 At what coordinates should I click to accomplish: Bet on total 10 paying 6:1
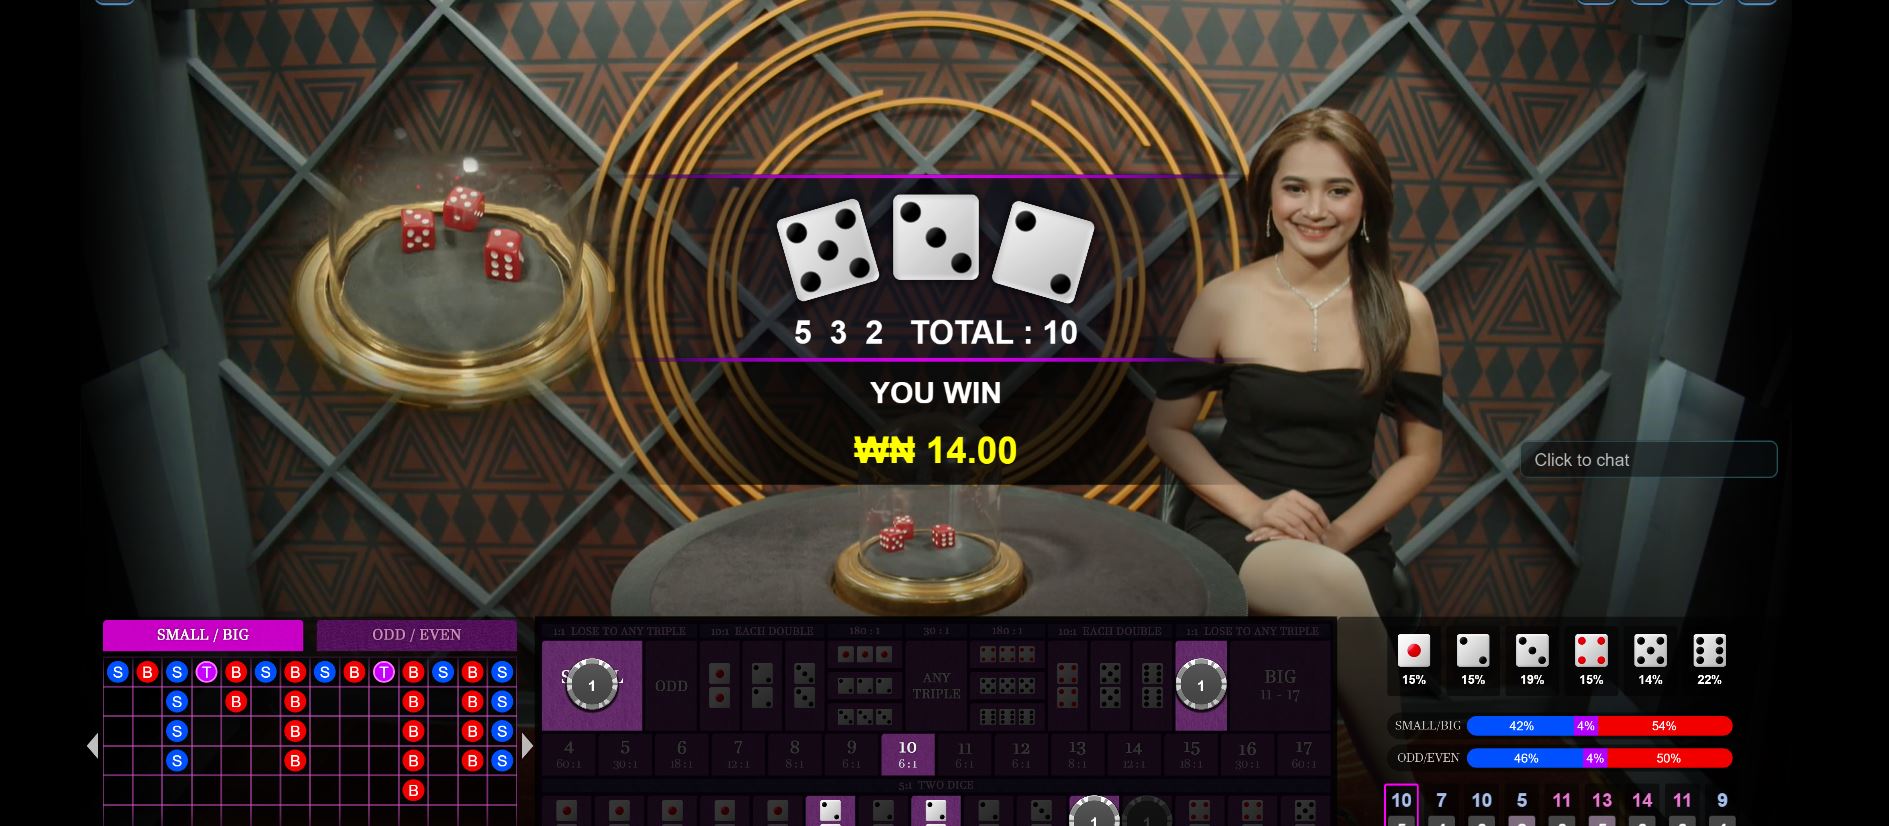908,754
